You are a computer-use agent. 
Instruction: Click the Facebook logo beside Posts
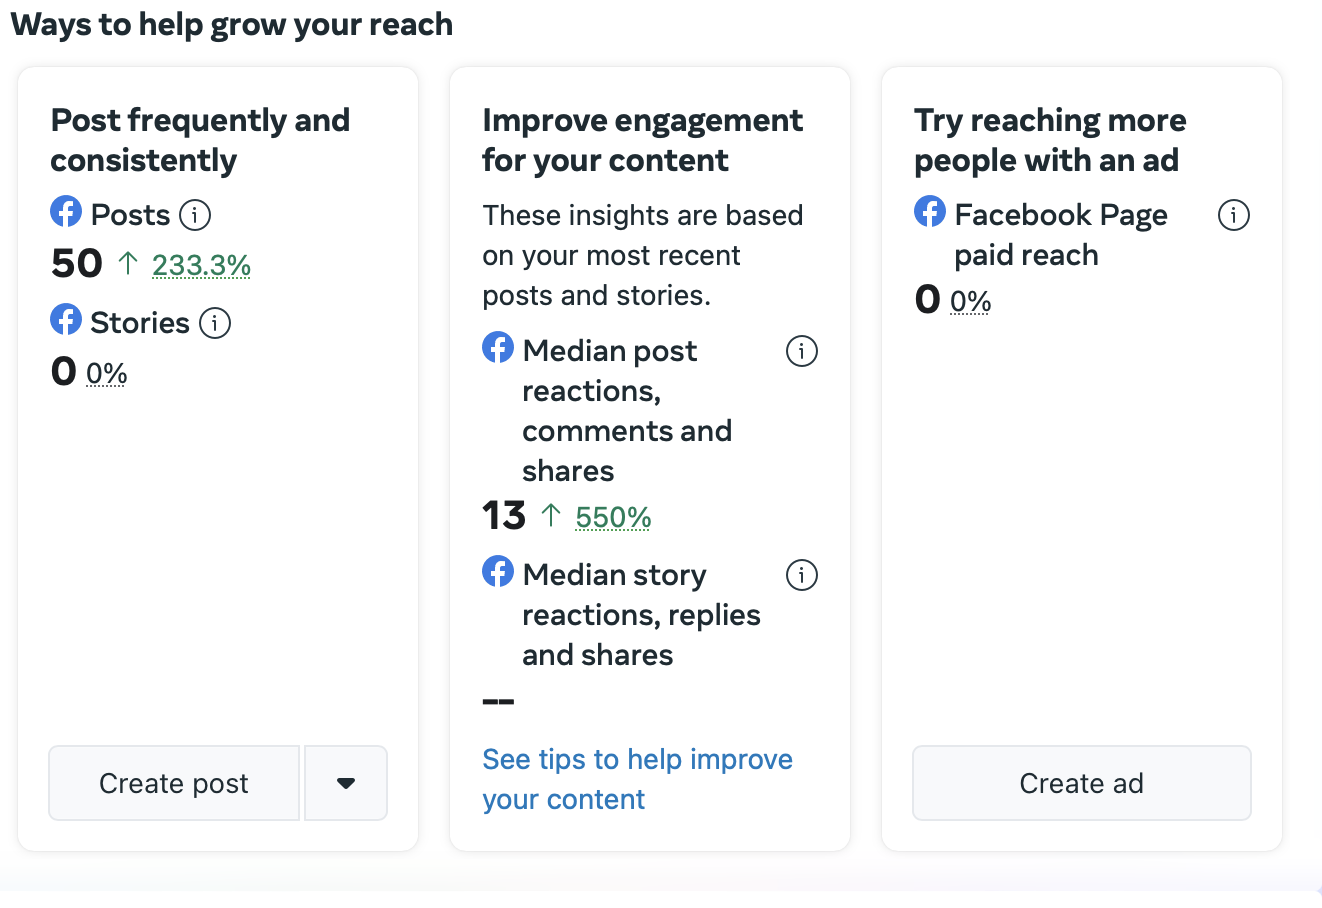point(66,212)
